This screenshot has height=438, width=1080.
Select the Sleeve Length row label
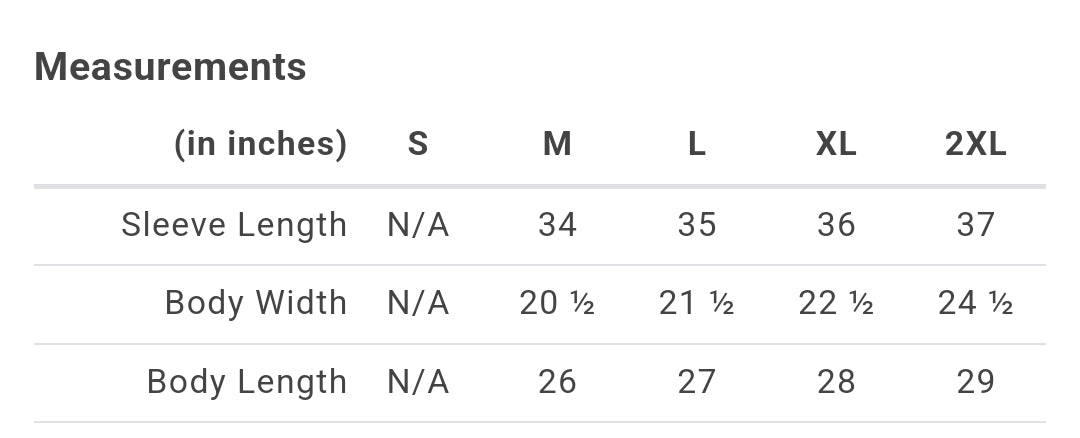click(x=234, y=225)
